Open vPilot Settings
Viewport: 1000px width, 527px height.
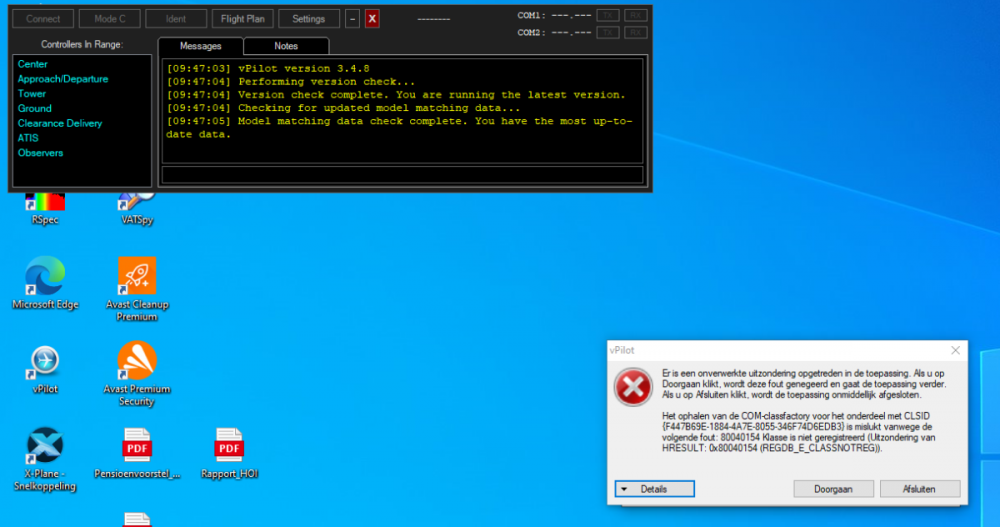pyautogui.click(x=309, y=19)
